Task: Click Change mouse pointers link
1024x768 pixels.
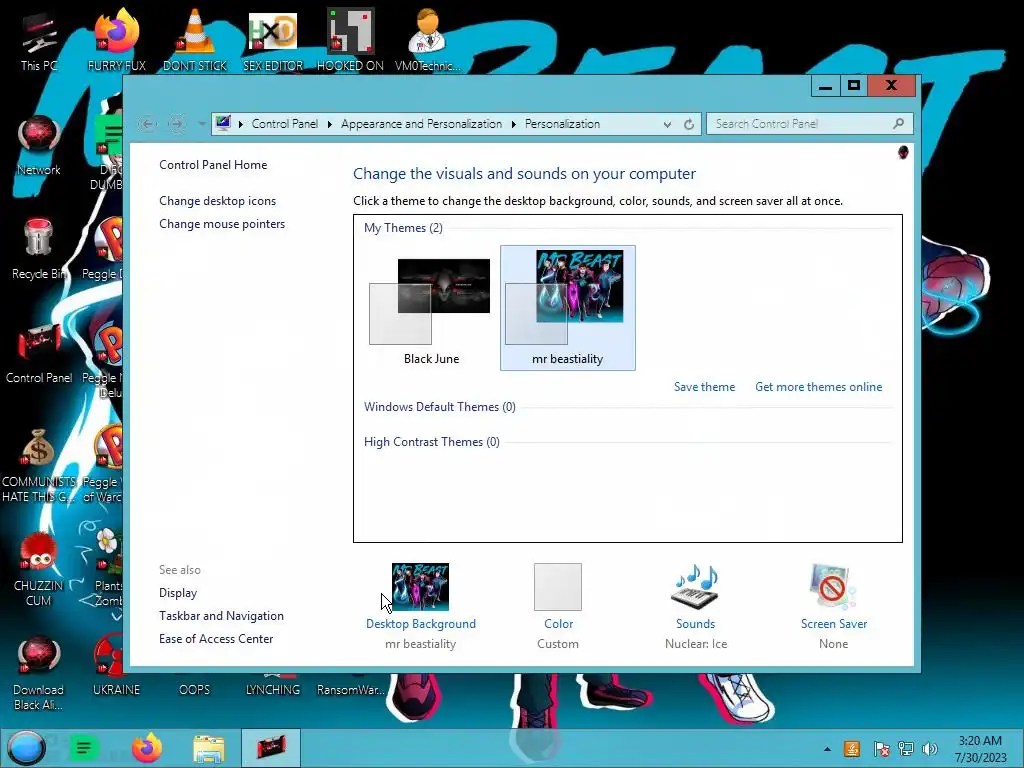Action: pos(222,224)
